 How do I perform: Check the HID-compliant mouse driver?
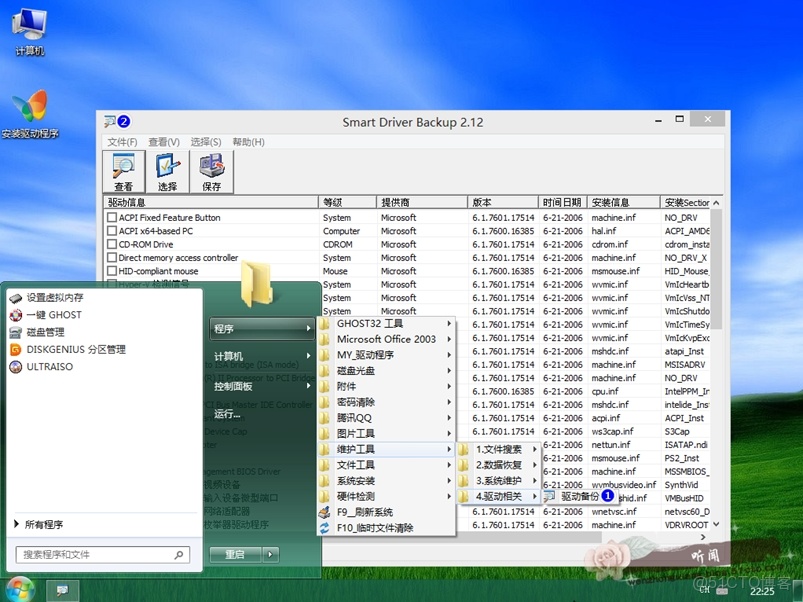click(111, 271)
